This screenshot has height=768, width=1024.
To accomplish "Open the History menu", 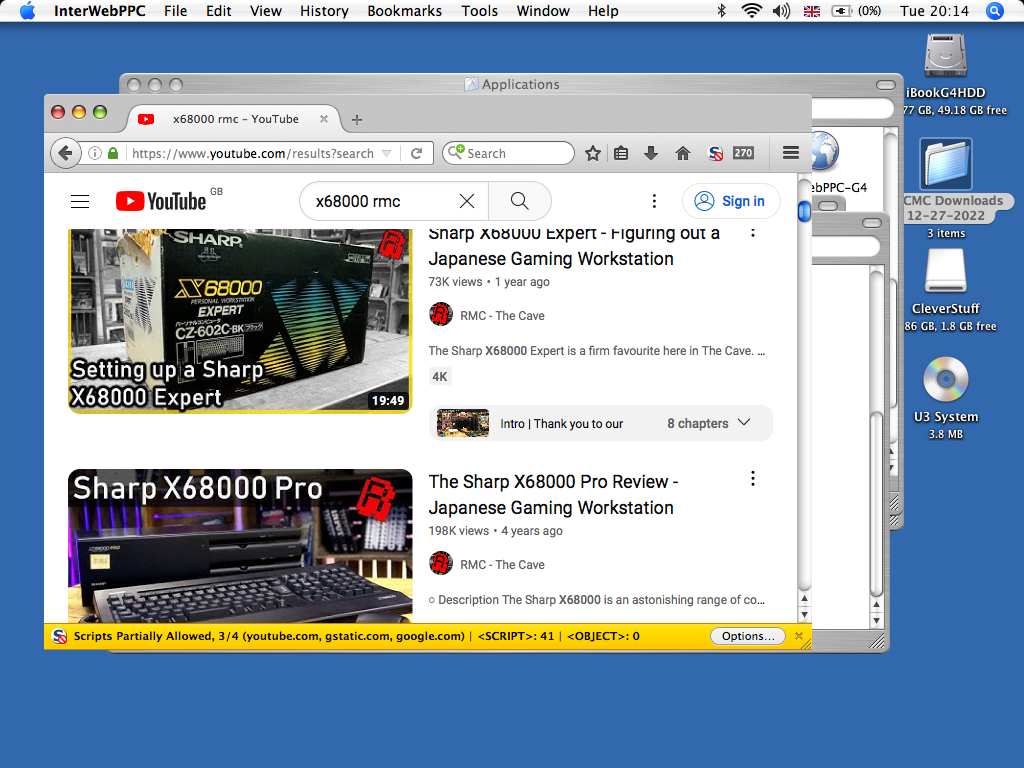I will pos(324,11).
